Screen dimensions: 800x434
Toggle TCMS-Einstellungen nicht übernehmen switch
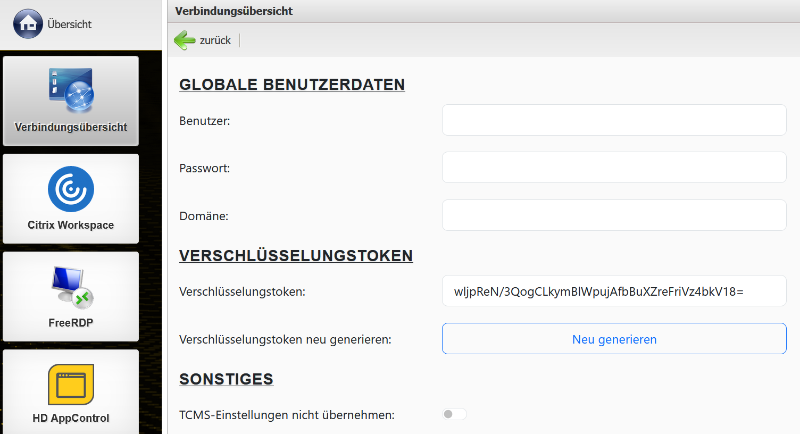tap(454, 414)
